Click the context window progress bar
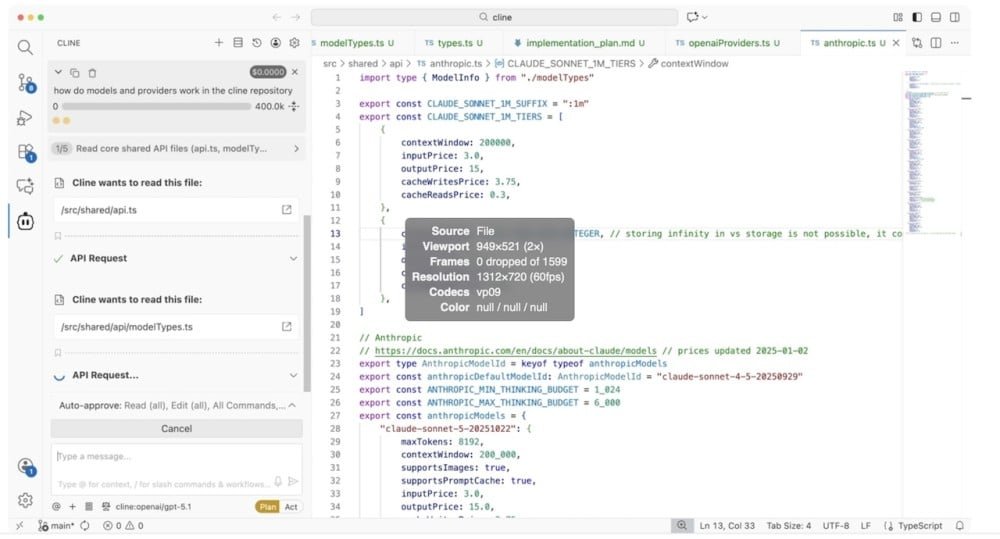The height and width of the screenshot is (539, 1000). (156, 107)
